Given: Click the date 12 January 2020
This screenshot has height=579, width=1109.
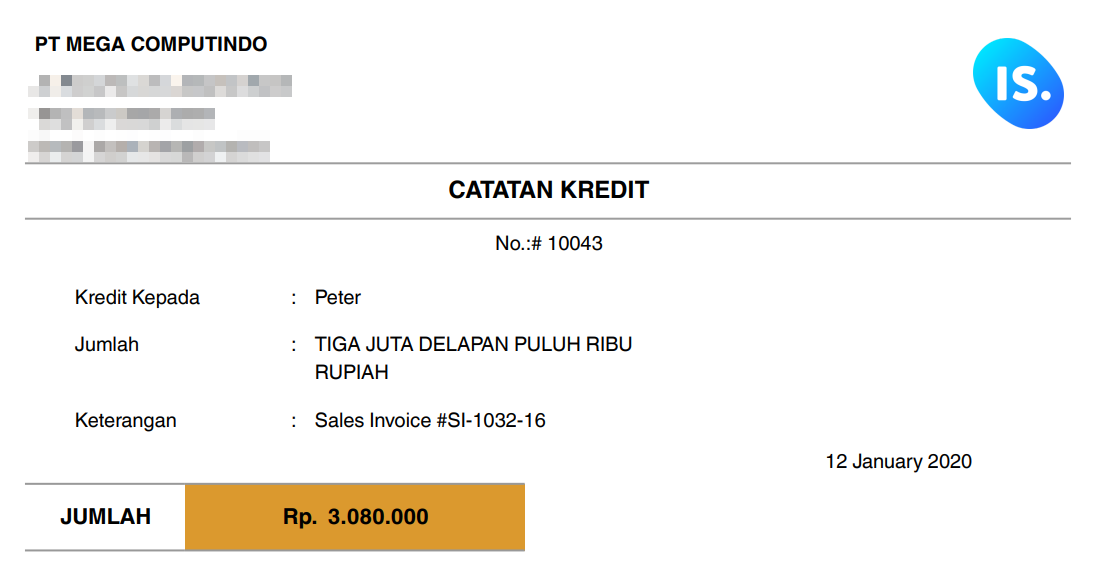Looking at the screenshot, I should pyautogui.click(x=898, y=462).
